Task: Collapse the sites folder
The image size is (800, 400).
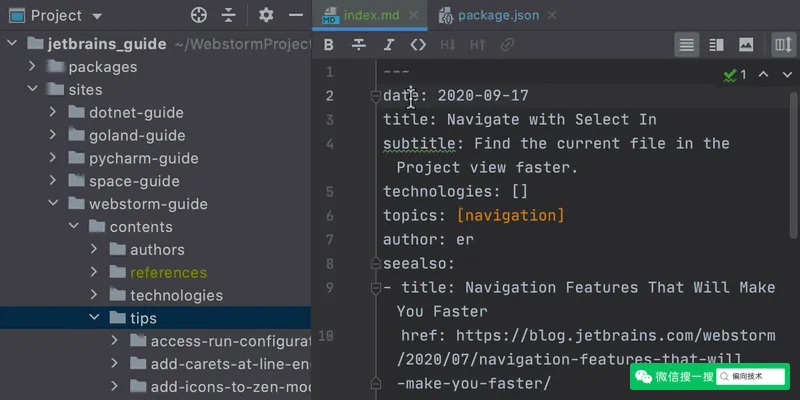Action: click(32, 89)
